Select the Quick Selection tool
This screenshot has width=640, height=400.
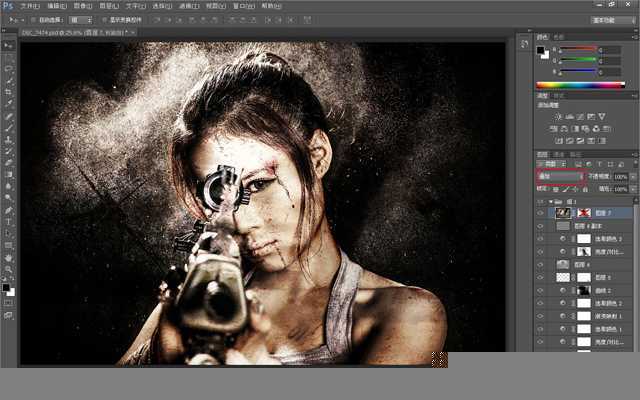click(x=8, y=80)
